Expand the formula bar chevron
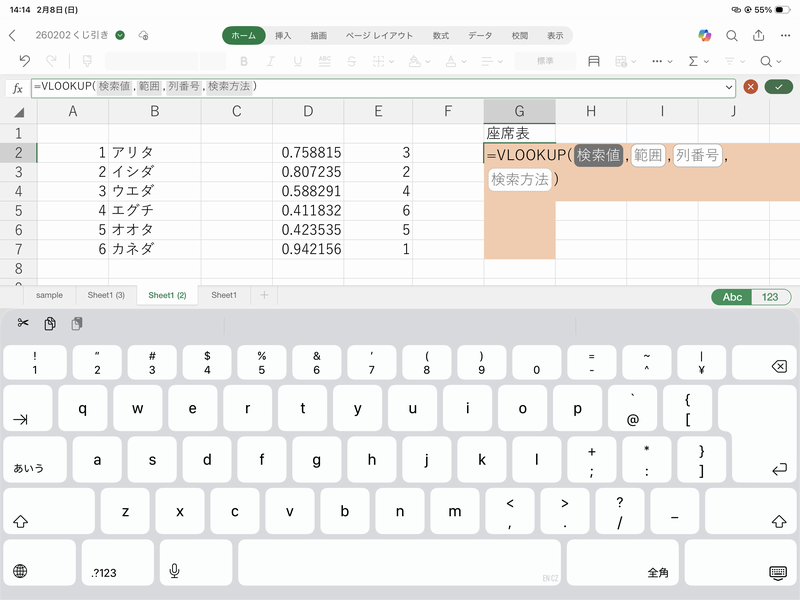800x600 pixels. click(729, 87)
